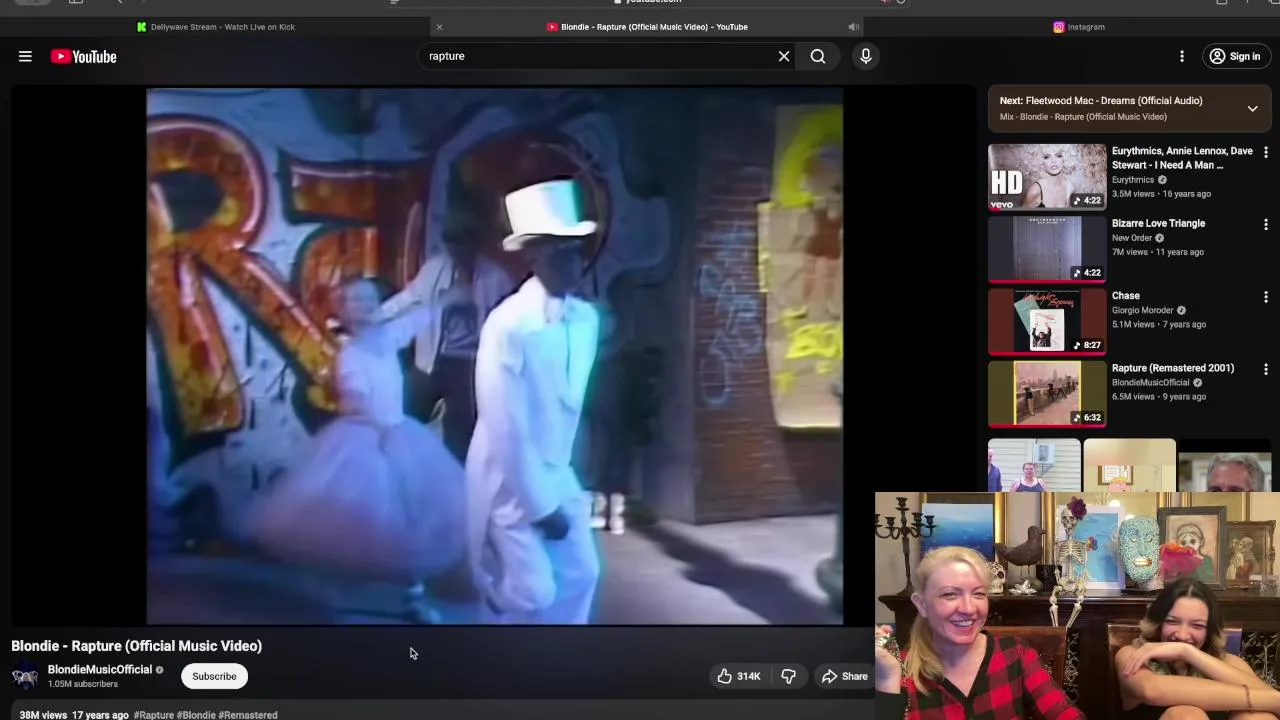
Task: Click the Eurythmics channel name link
Action: pos(1133,180)
